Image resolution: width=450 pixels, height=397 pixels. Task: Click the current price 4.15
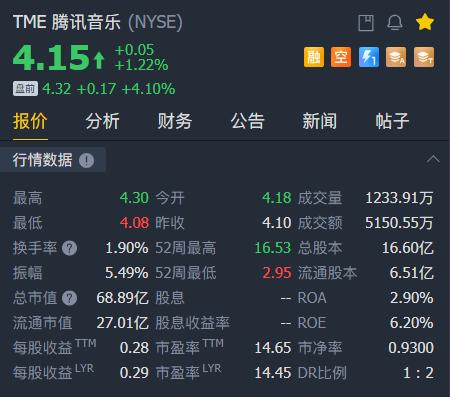[x=51, y=58]
